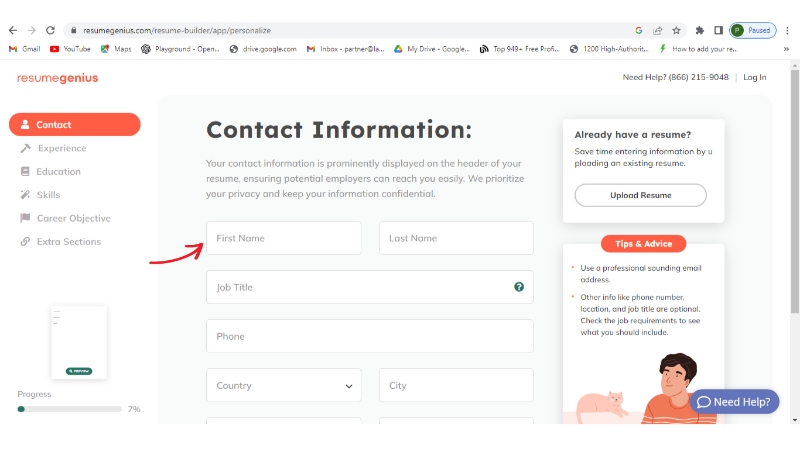Select the Experience sidebar section

[61, 148]
